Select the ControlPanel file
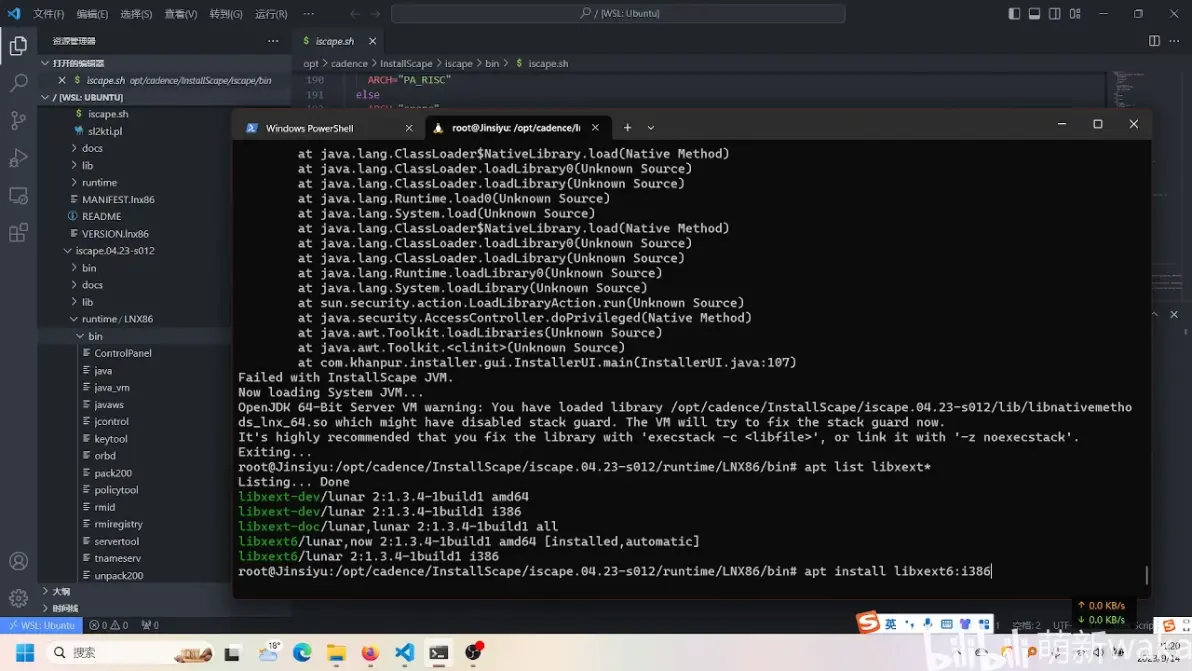The image size is (1192, 671). [x=122, y=353]
